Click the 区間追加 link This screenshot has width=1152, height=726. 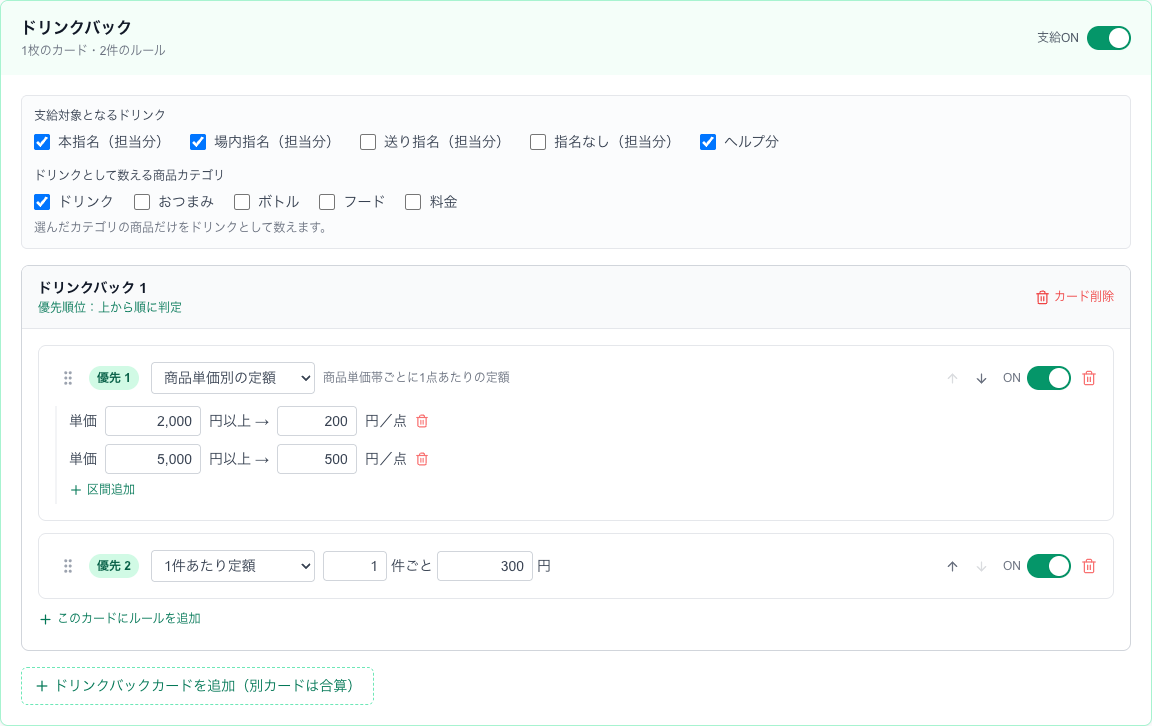click(102, 490)
